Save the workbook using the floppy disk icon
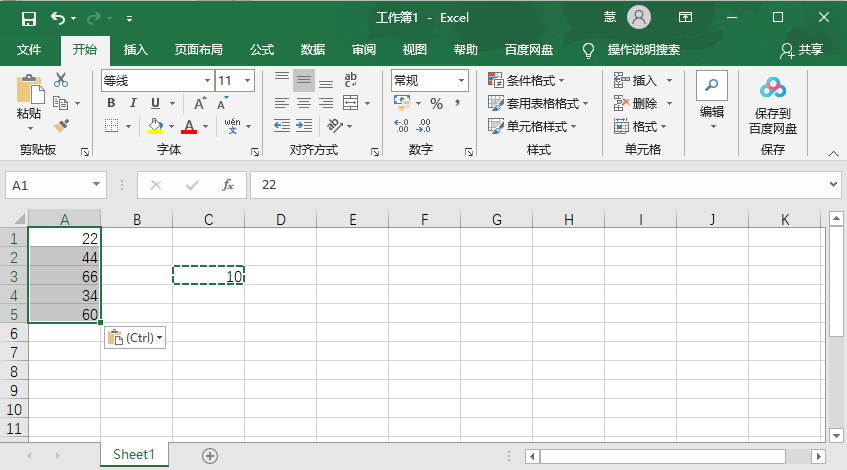 tap(28, 18)
